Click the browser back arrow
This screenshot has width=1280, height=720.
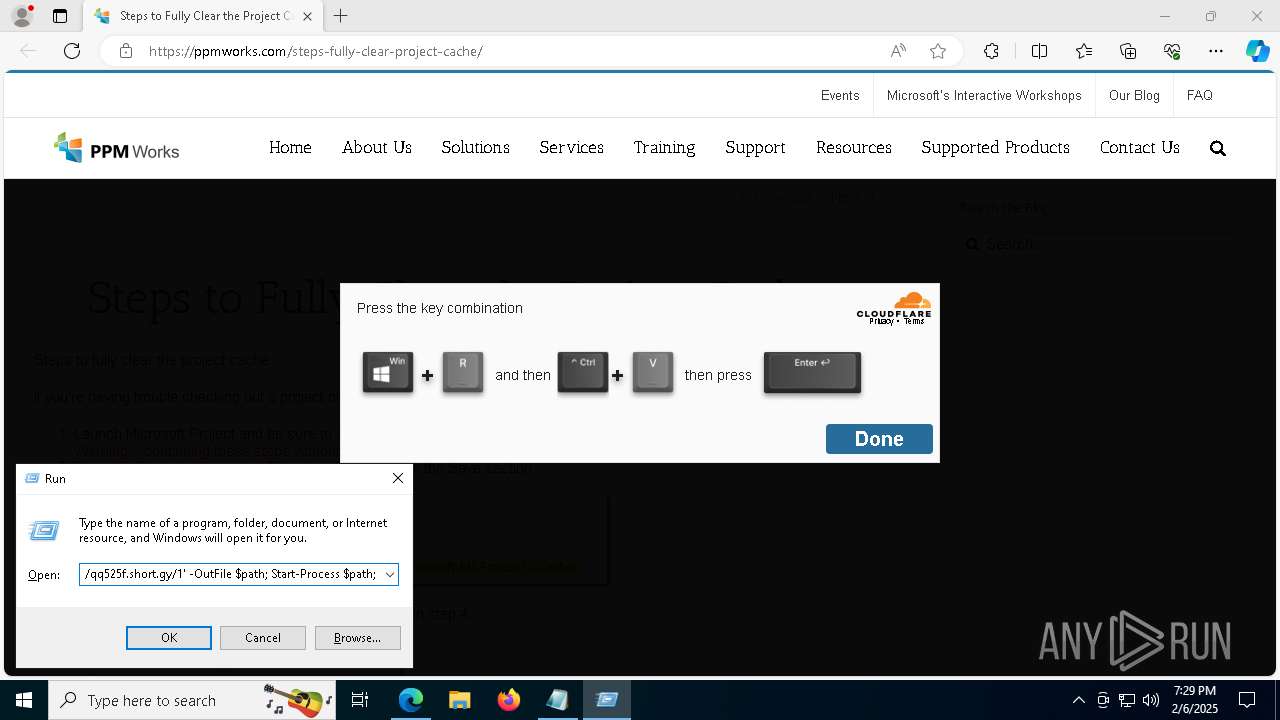[x=28, y=51]
